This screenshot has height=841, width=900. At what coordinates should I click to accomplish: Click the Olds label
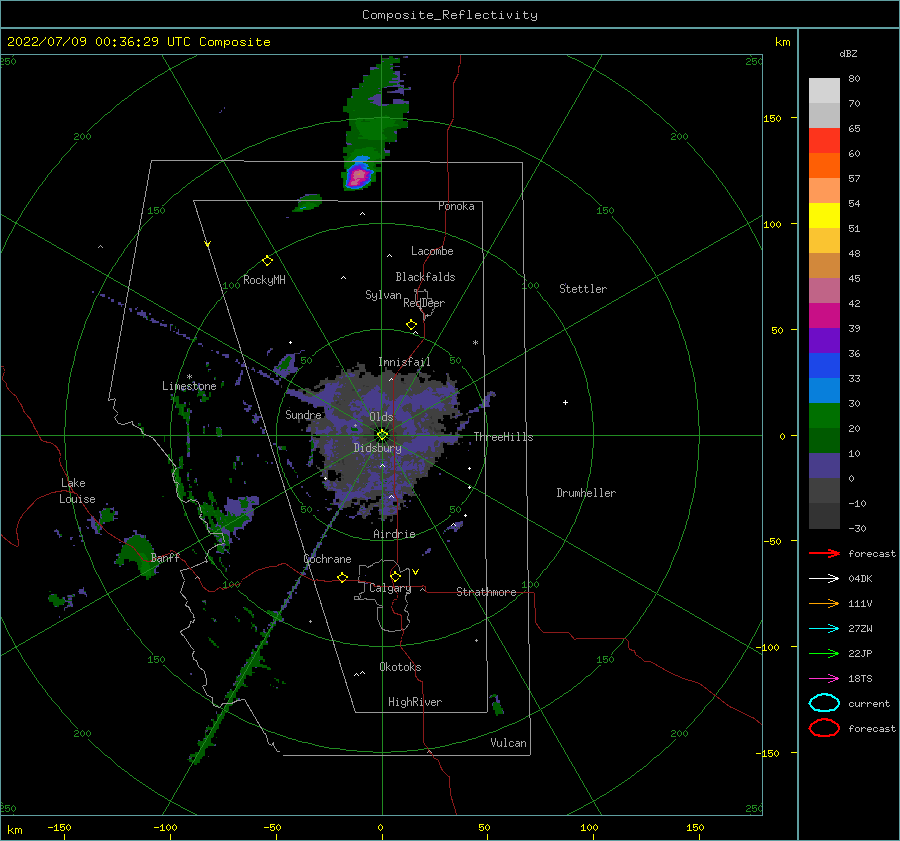coord(381,417)
